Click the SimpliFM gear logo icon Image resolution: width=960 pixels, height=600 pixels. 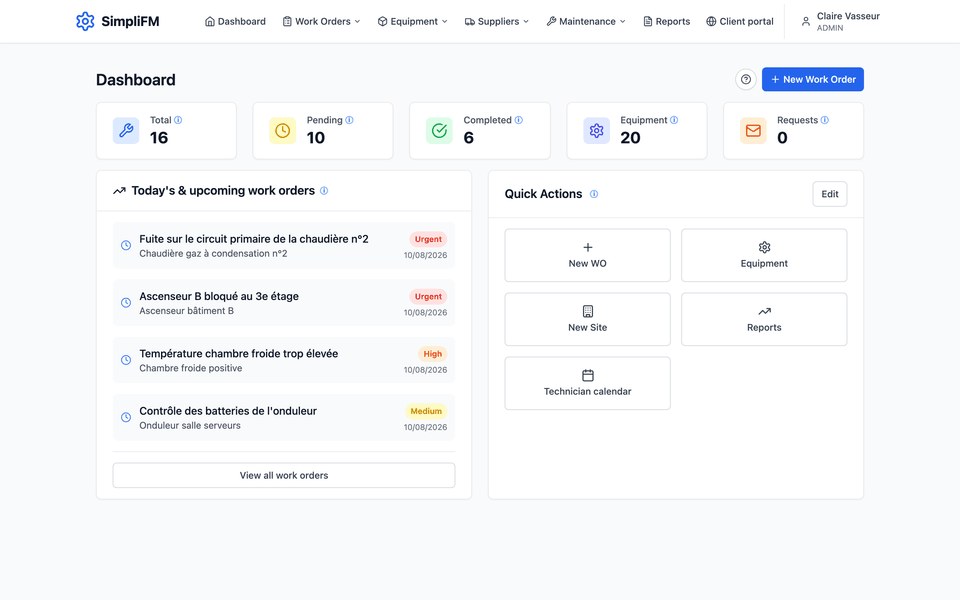pos(85,21)
